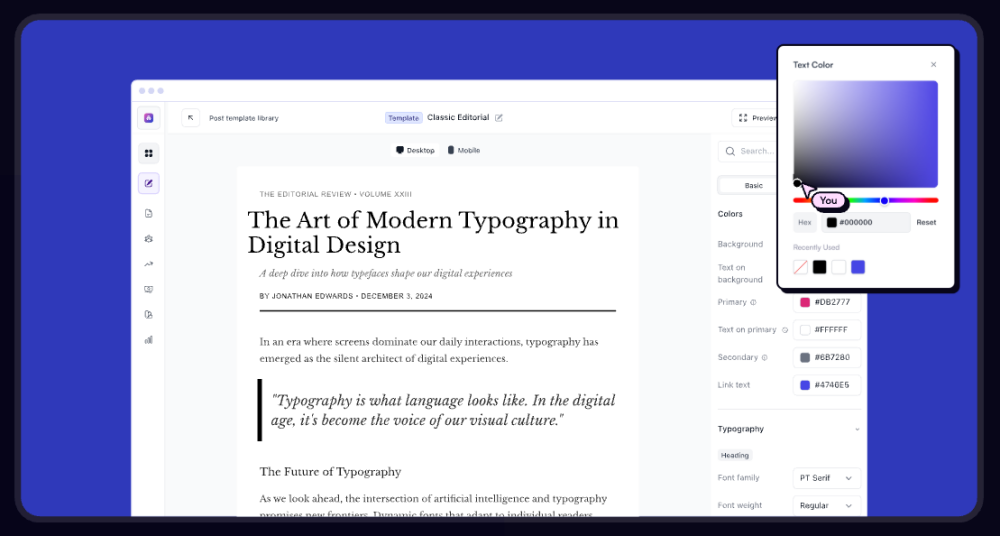Click the hue slider handle
1000x536 pixels.
pos(884,200)
